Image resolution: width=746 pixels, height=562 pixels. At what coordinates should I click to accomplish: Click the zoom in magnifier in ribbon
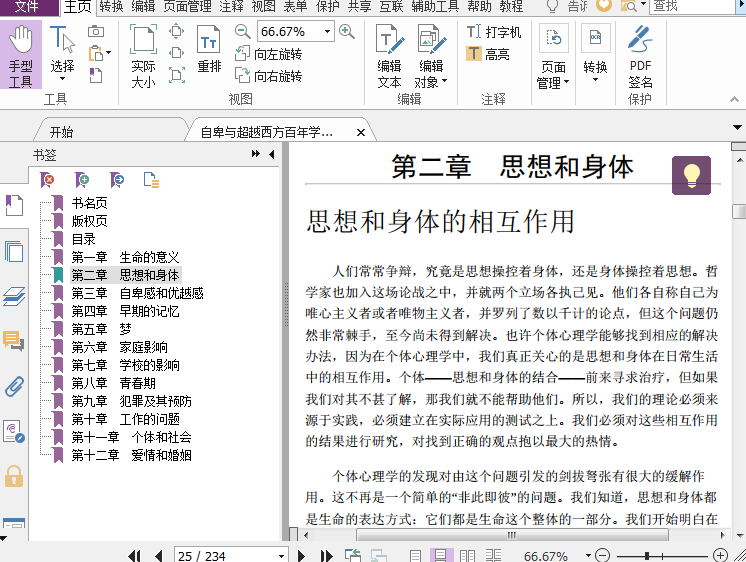click(x=347, y=32)
